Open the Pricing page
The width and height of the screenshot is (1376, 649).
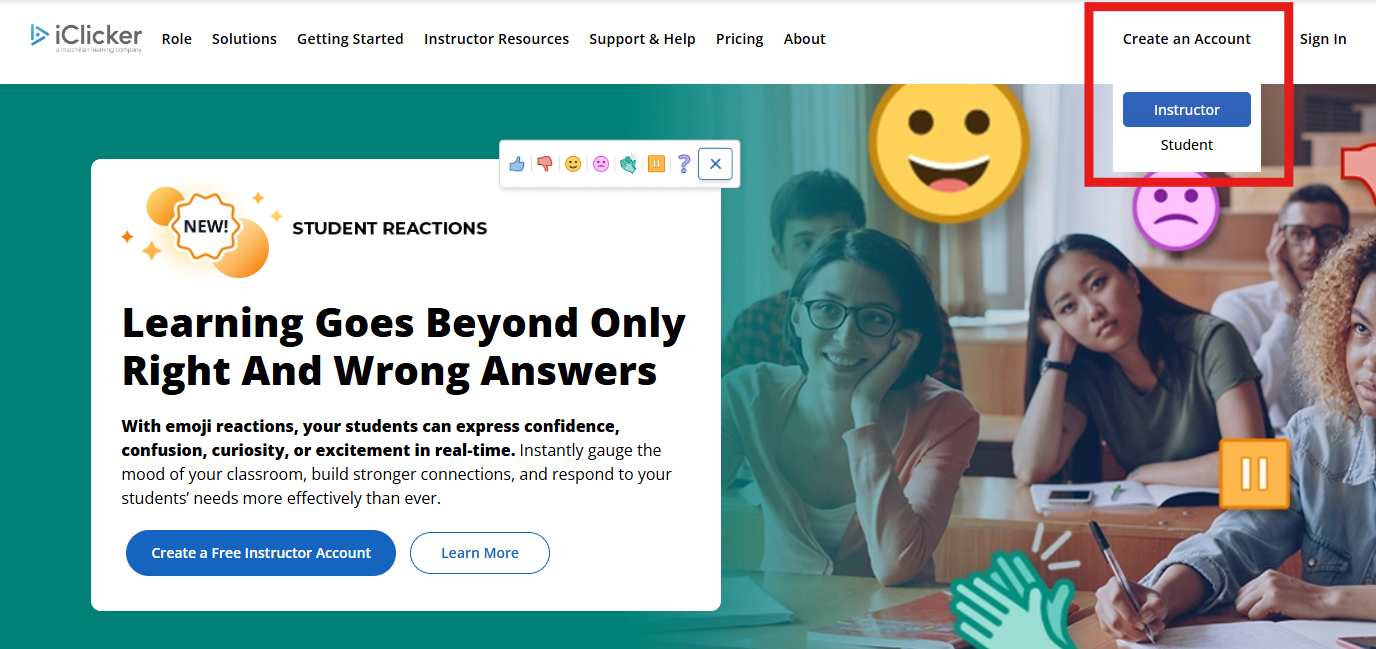(x=739, y=39)
